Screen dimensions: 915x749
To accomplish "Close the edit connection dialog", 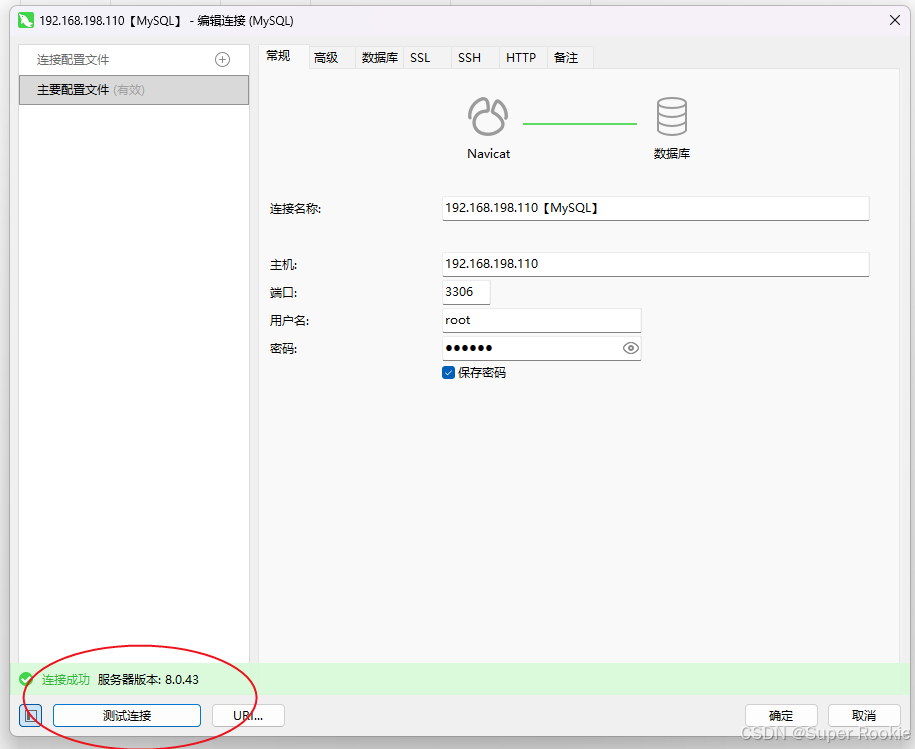I will [x=895, y=20].
